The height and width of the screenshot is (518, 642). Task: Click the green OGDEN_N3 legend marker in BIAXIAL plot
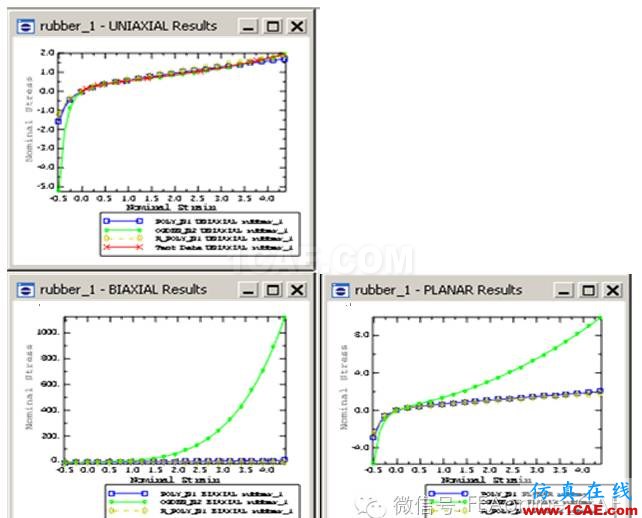[128, 502]
